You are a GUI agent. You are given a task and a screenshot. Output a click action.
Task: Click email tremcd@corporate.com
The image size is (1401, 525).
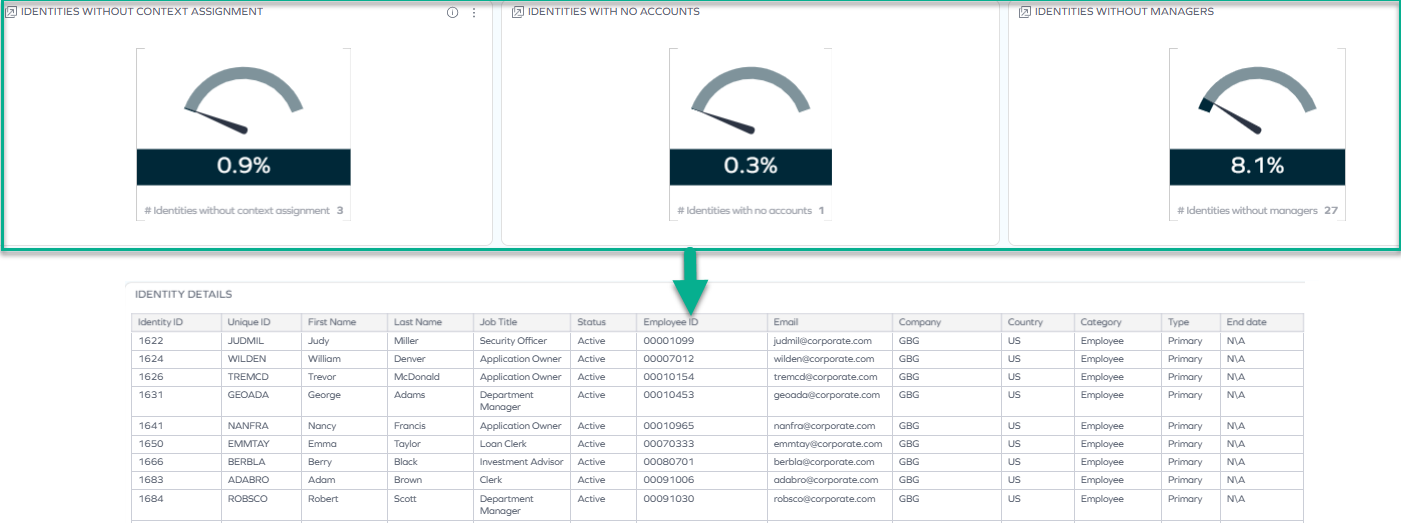[826, 377]
